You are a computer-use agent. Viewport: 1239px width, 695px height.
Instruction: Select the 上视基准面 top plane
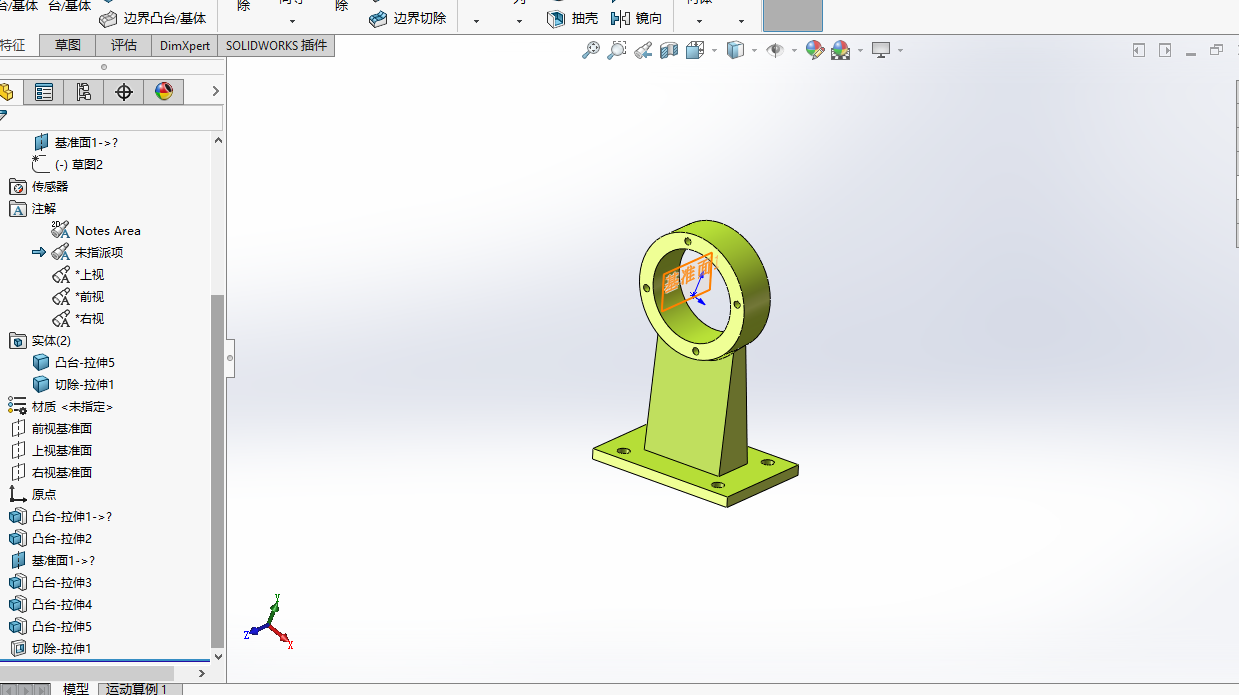(62, 451)
